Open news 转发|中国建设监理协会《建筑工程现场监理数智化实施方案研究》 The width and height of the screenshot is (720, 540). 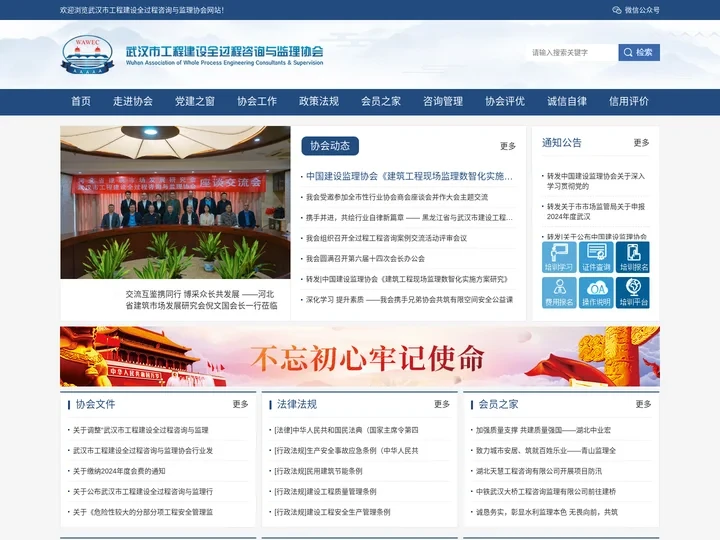coord(407,279)
